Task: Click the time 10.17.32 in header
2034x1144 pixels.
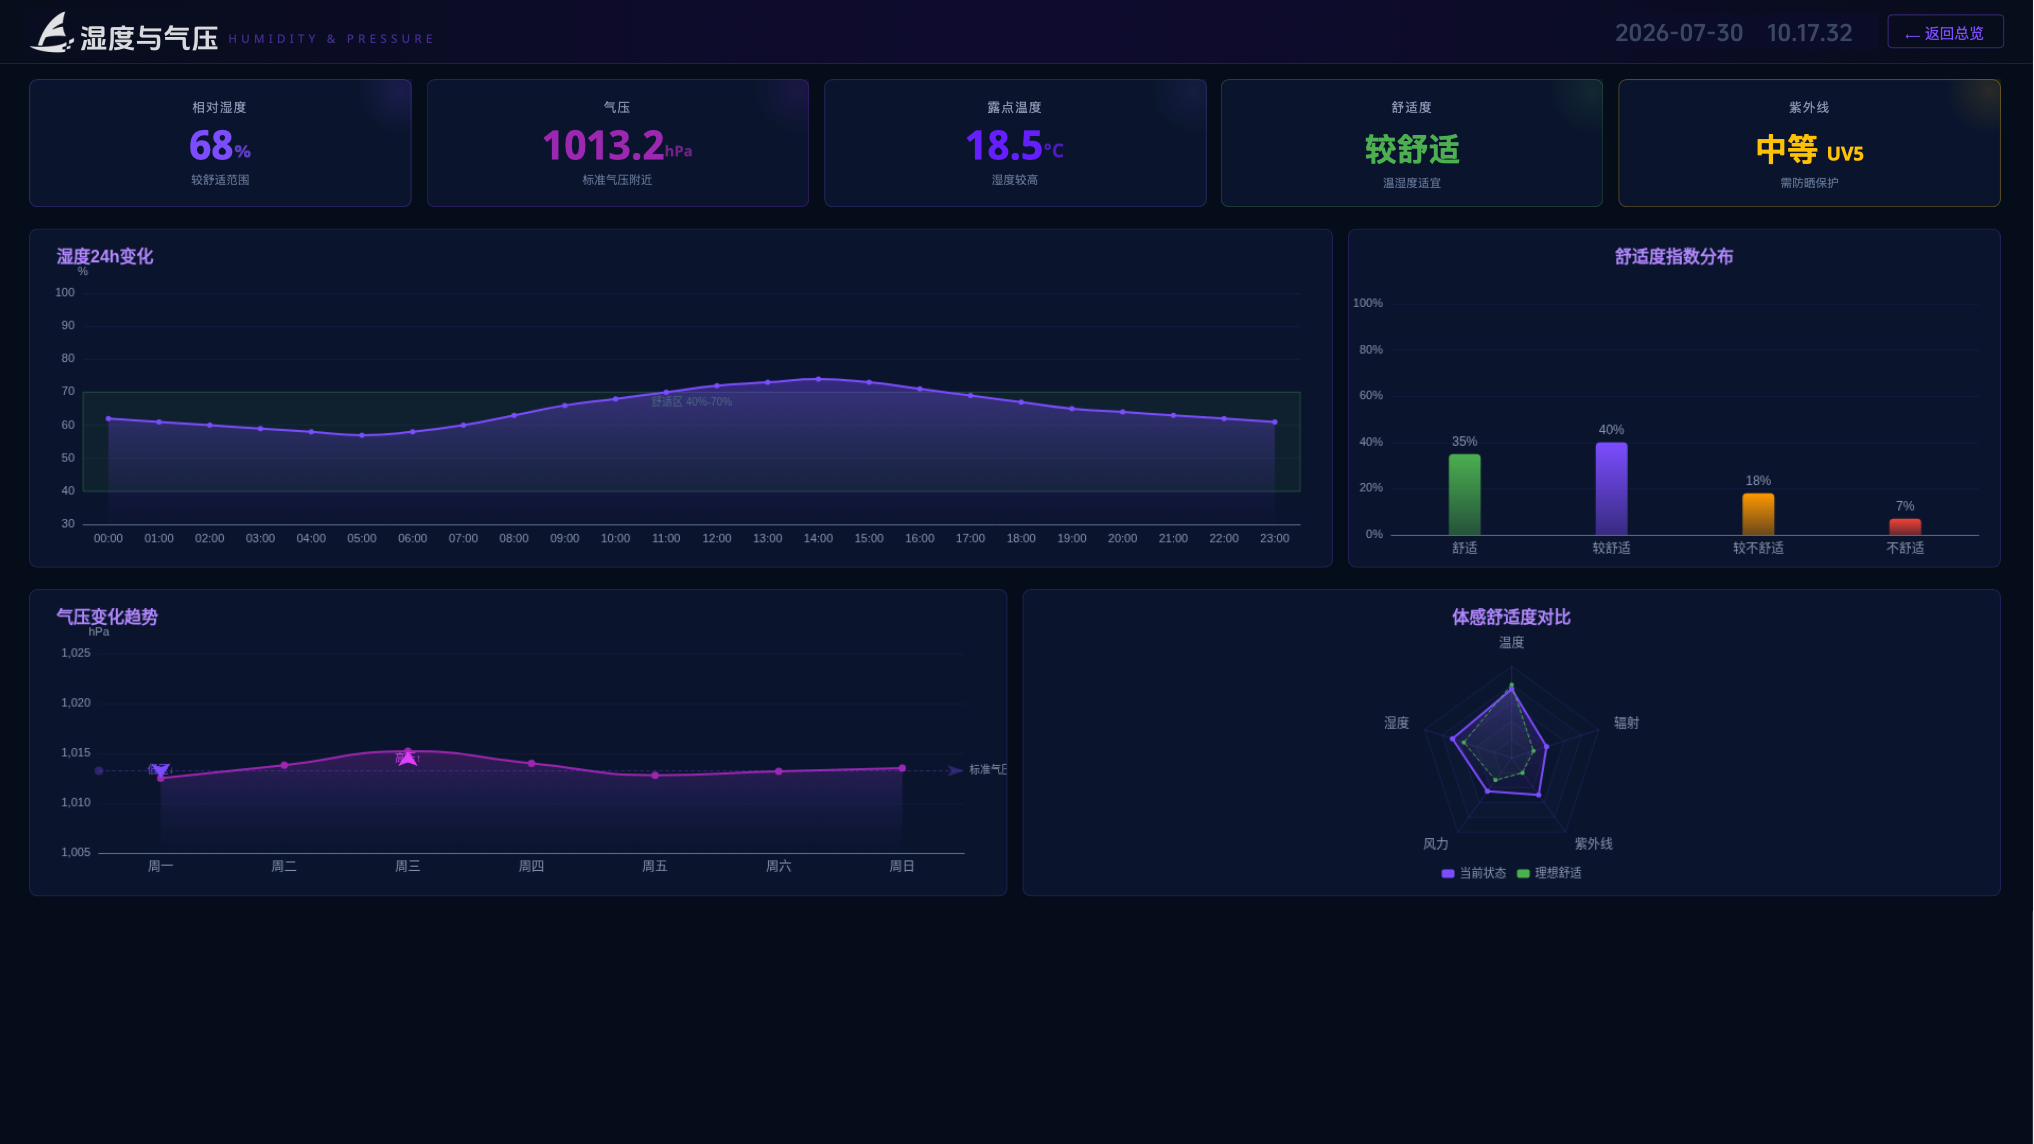Action: tap(1809, 33)
